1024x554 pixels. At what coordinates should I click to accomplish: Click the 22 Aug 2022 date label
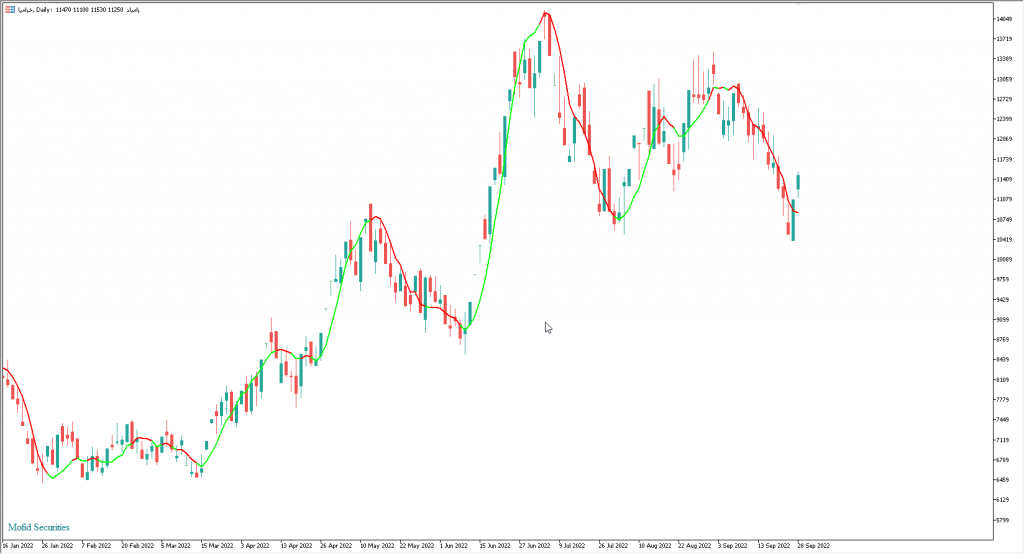point(694,546)
